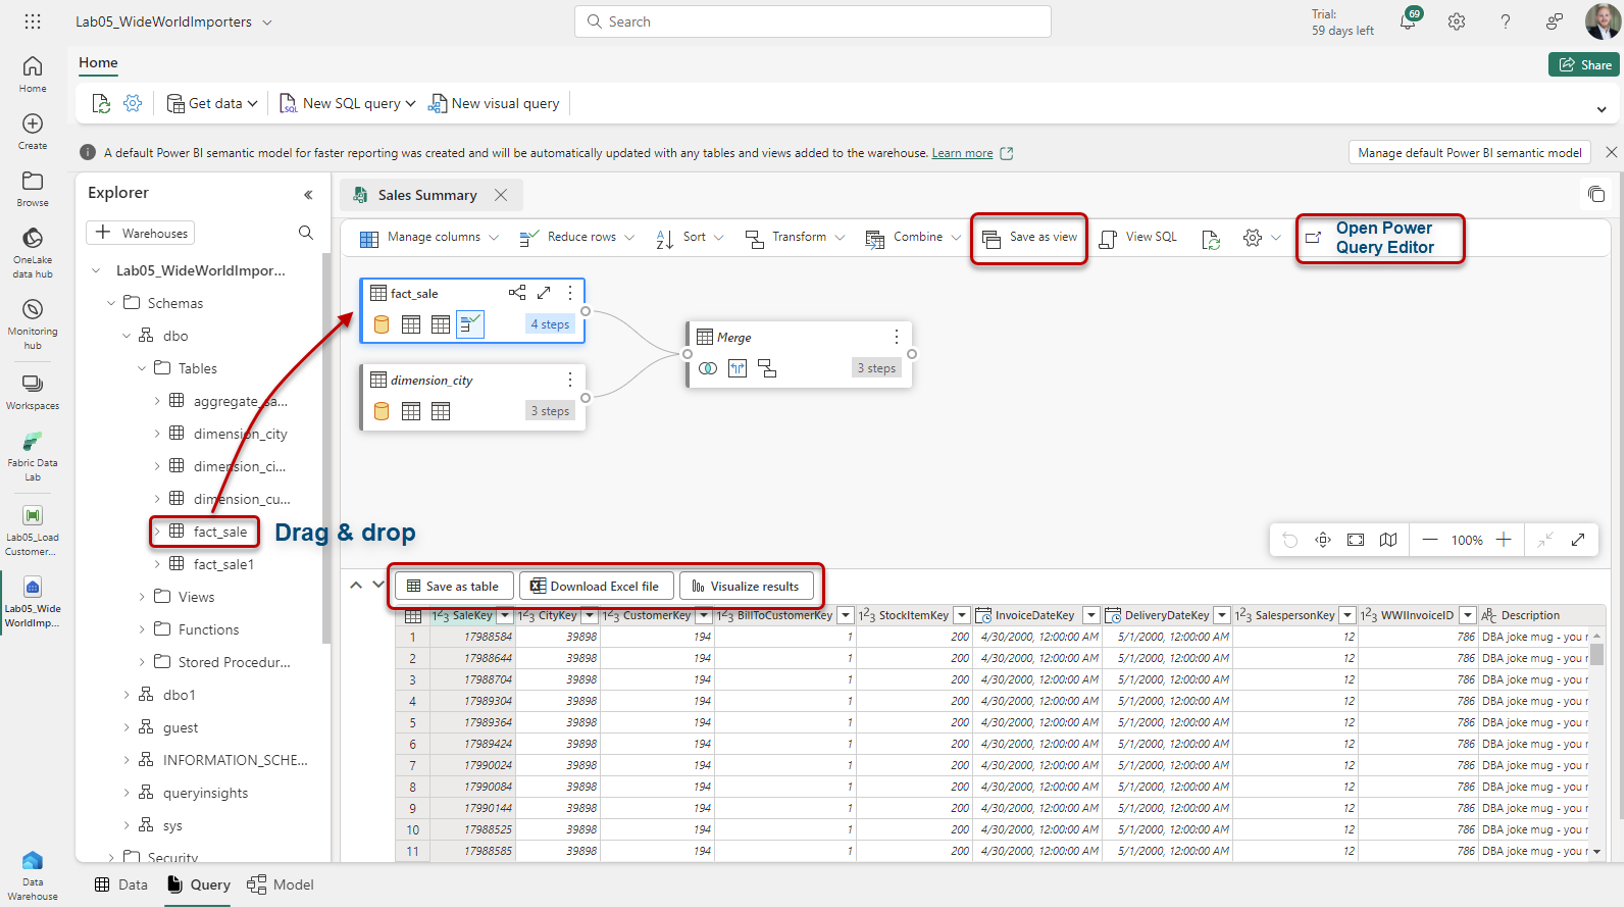This screenshot has height=907, width=1624.
Task: Open dimension_city node more options
Action: (570, 380)
